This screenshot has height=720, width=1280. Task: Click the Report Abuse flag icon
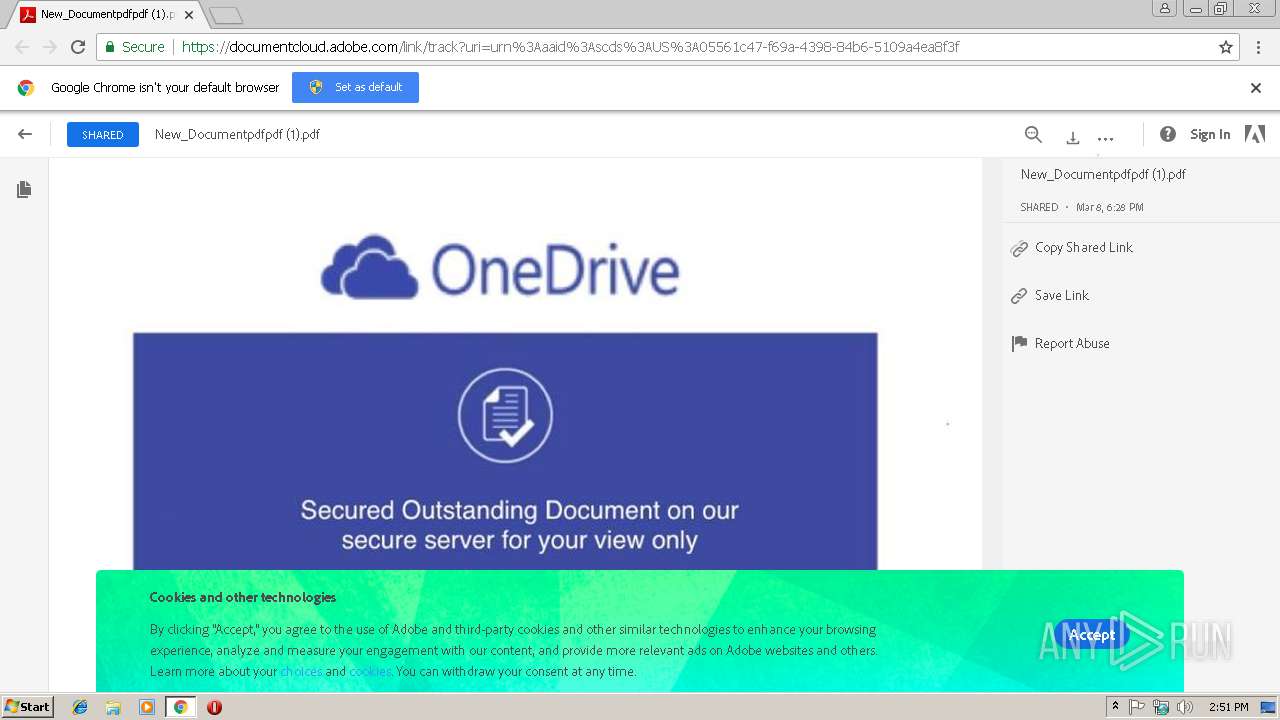(x=1019, y=343)
